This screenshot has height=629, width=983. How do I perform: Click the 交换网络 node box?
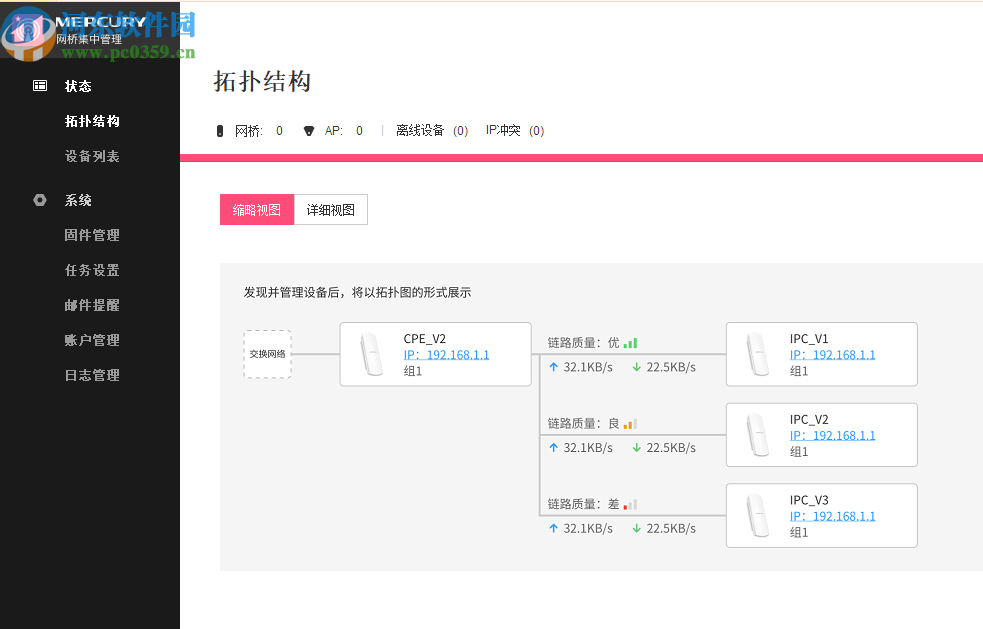click(267, 354)
